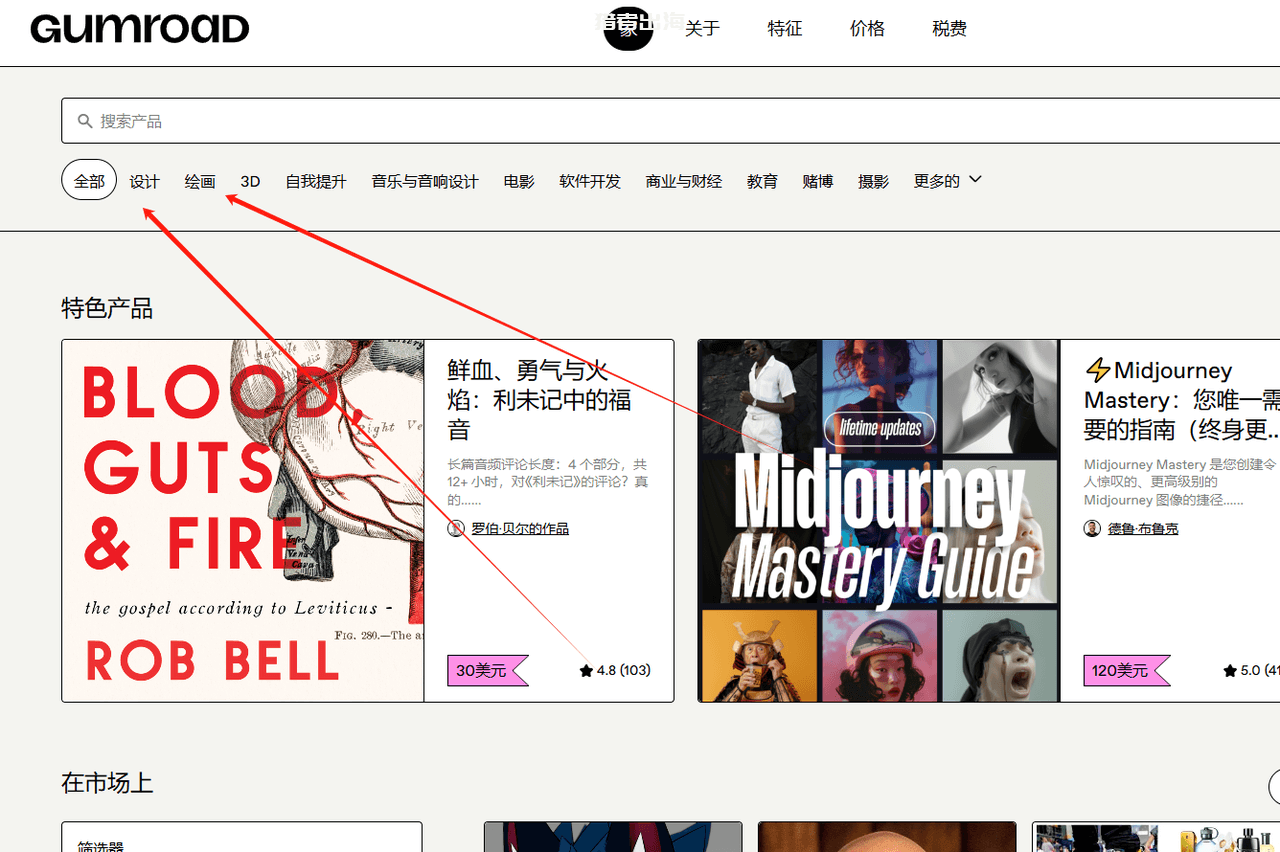
Task: Click the Blood, Guts & Fire cover image
Action: tap(243, 521)
